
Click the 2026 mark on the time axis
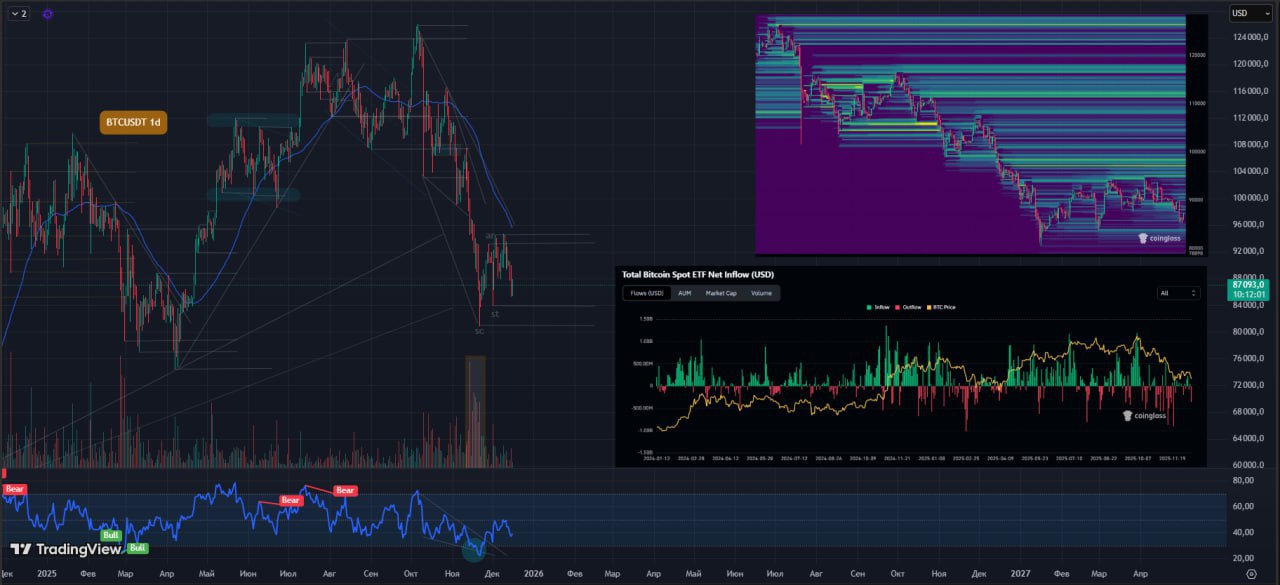(x=533, y=574)
